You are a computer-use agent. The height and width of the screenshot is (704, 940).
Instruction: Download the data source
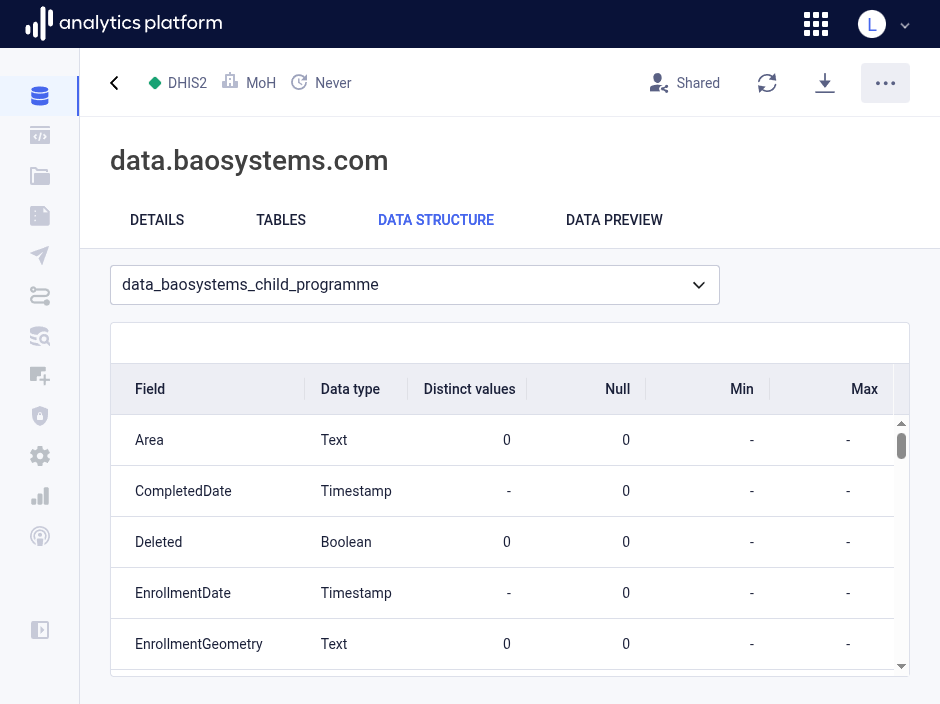tap(825, 83)
